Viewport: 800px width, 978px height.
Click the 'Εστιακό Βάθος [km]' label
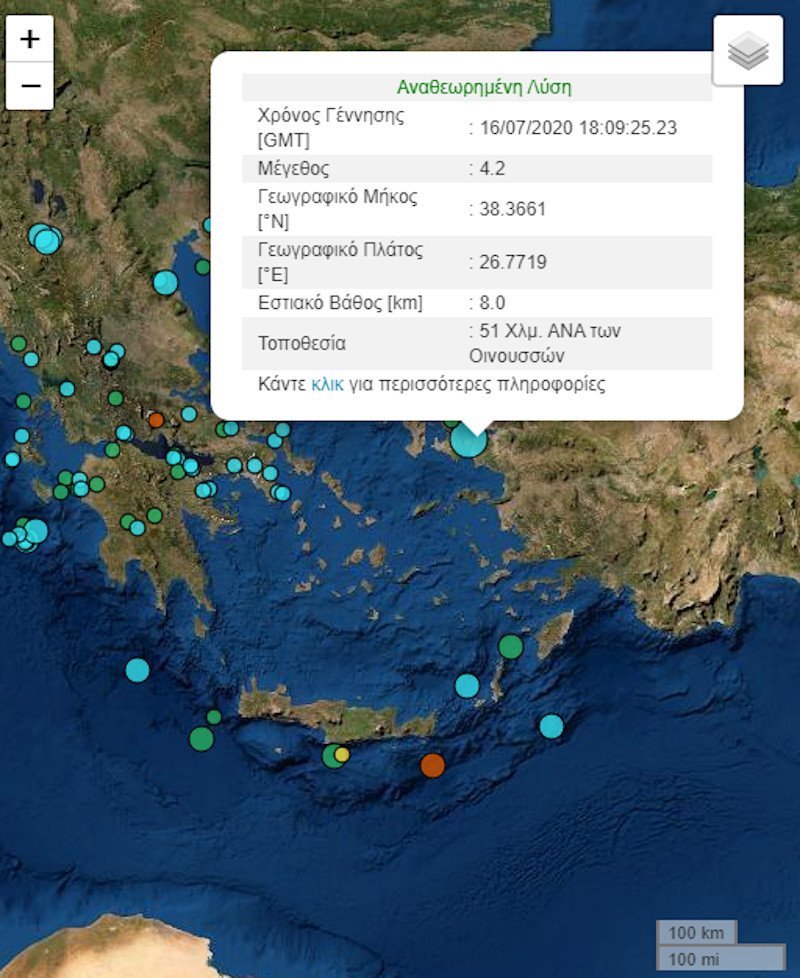[x=340, y=303]
